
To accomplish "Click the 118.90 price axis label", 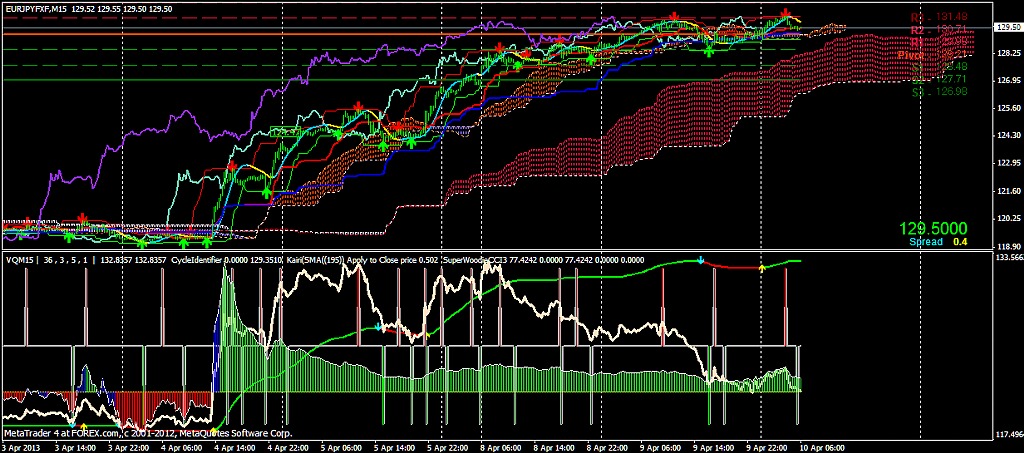I will pos(1009,247).
